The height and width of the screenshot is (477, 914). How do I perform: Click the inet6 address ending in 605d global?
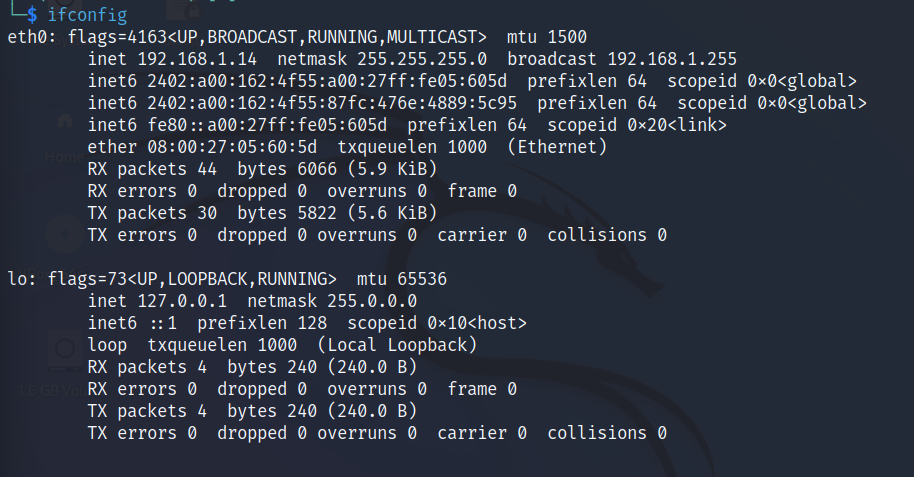coord(327,81)
